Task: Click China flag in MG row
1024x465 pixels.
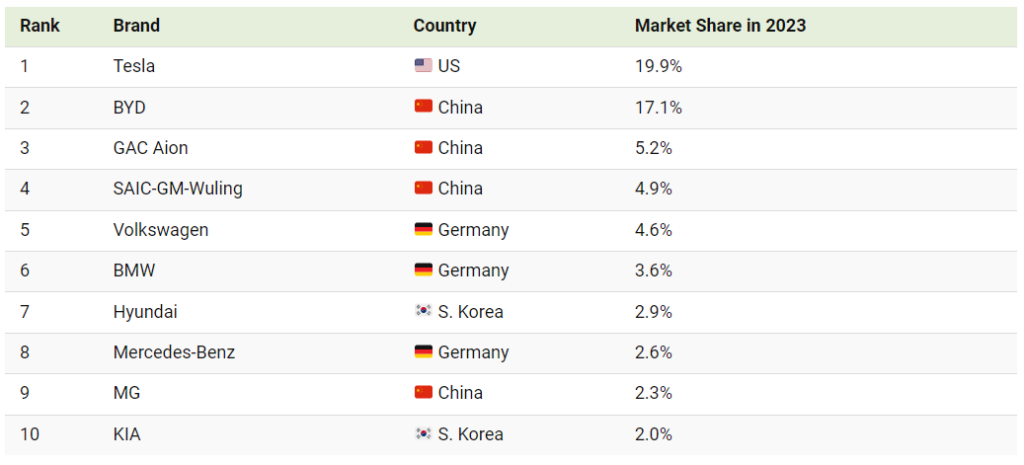Action: click(423, 393)
